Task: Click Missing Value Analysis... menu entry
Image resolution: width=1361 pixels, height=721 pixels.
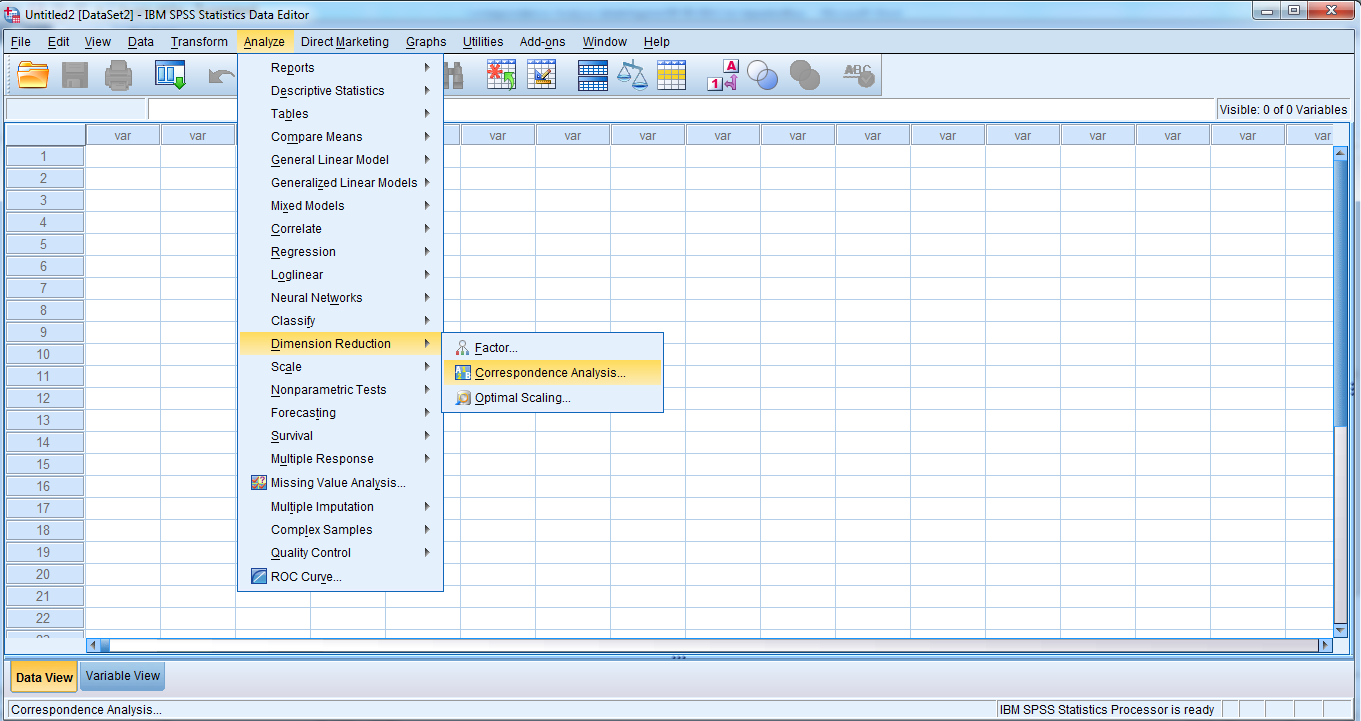Action: [x=340, y=483]
